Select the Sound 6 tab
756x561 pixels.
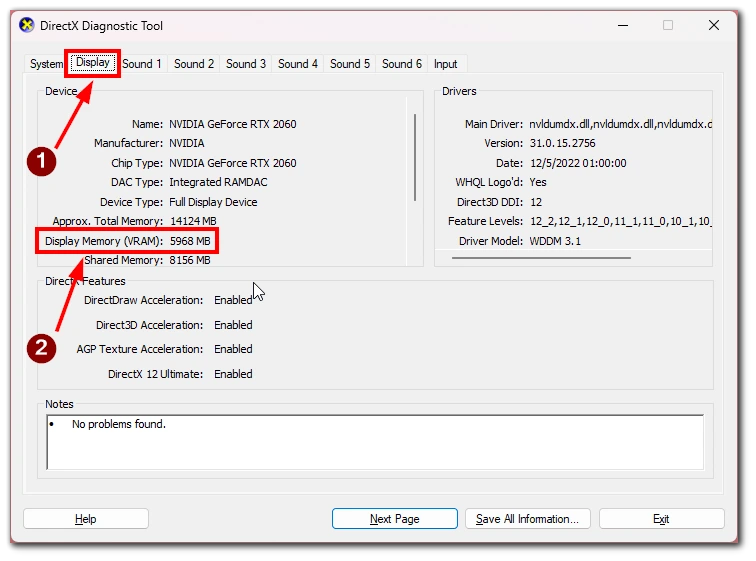[402, 64]
